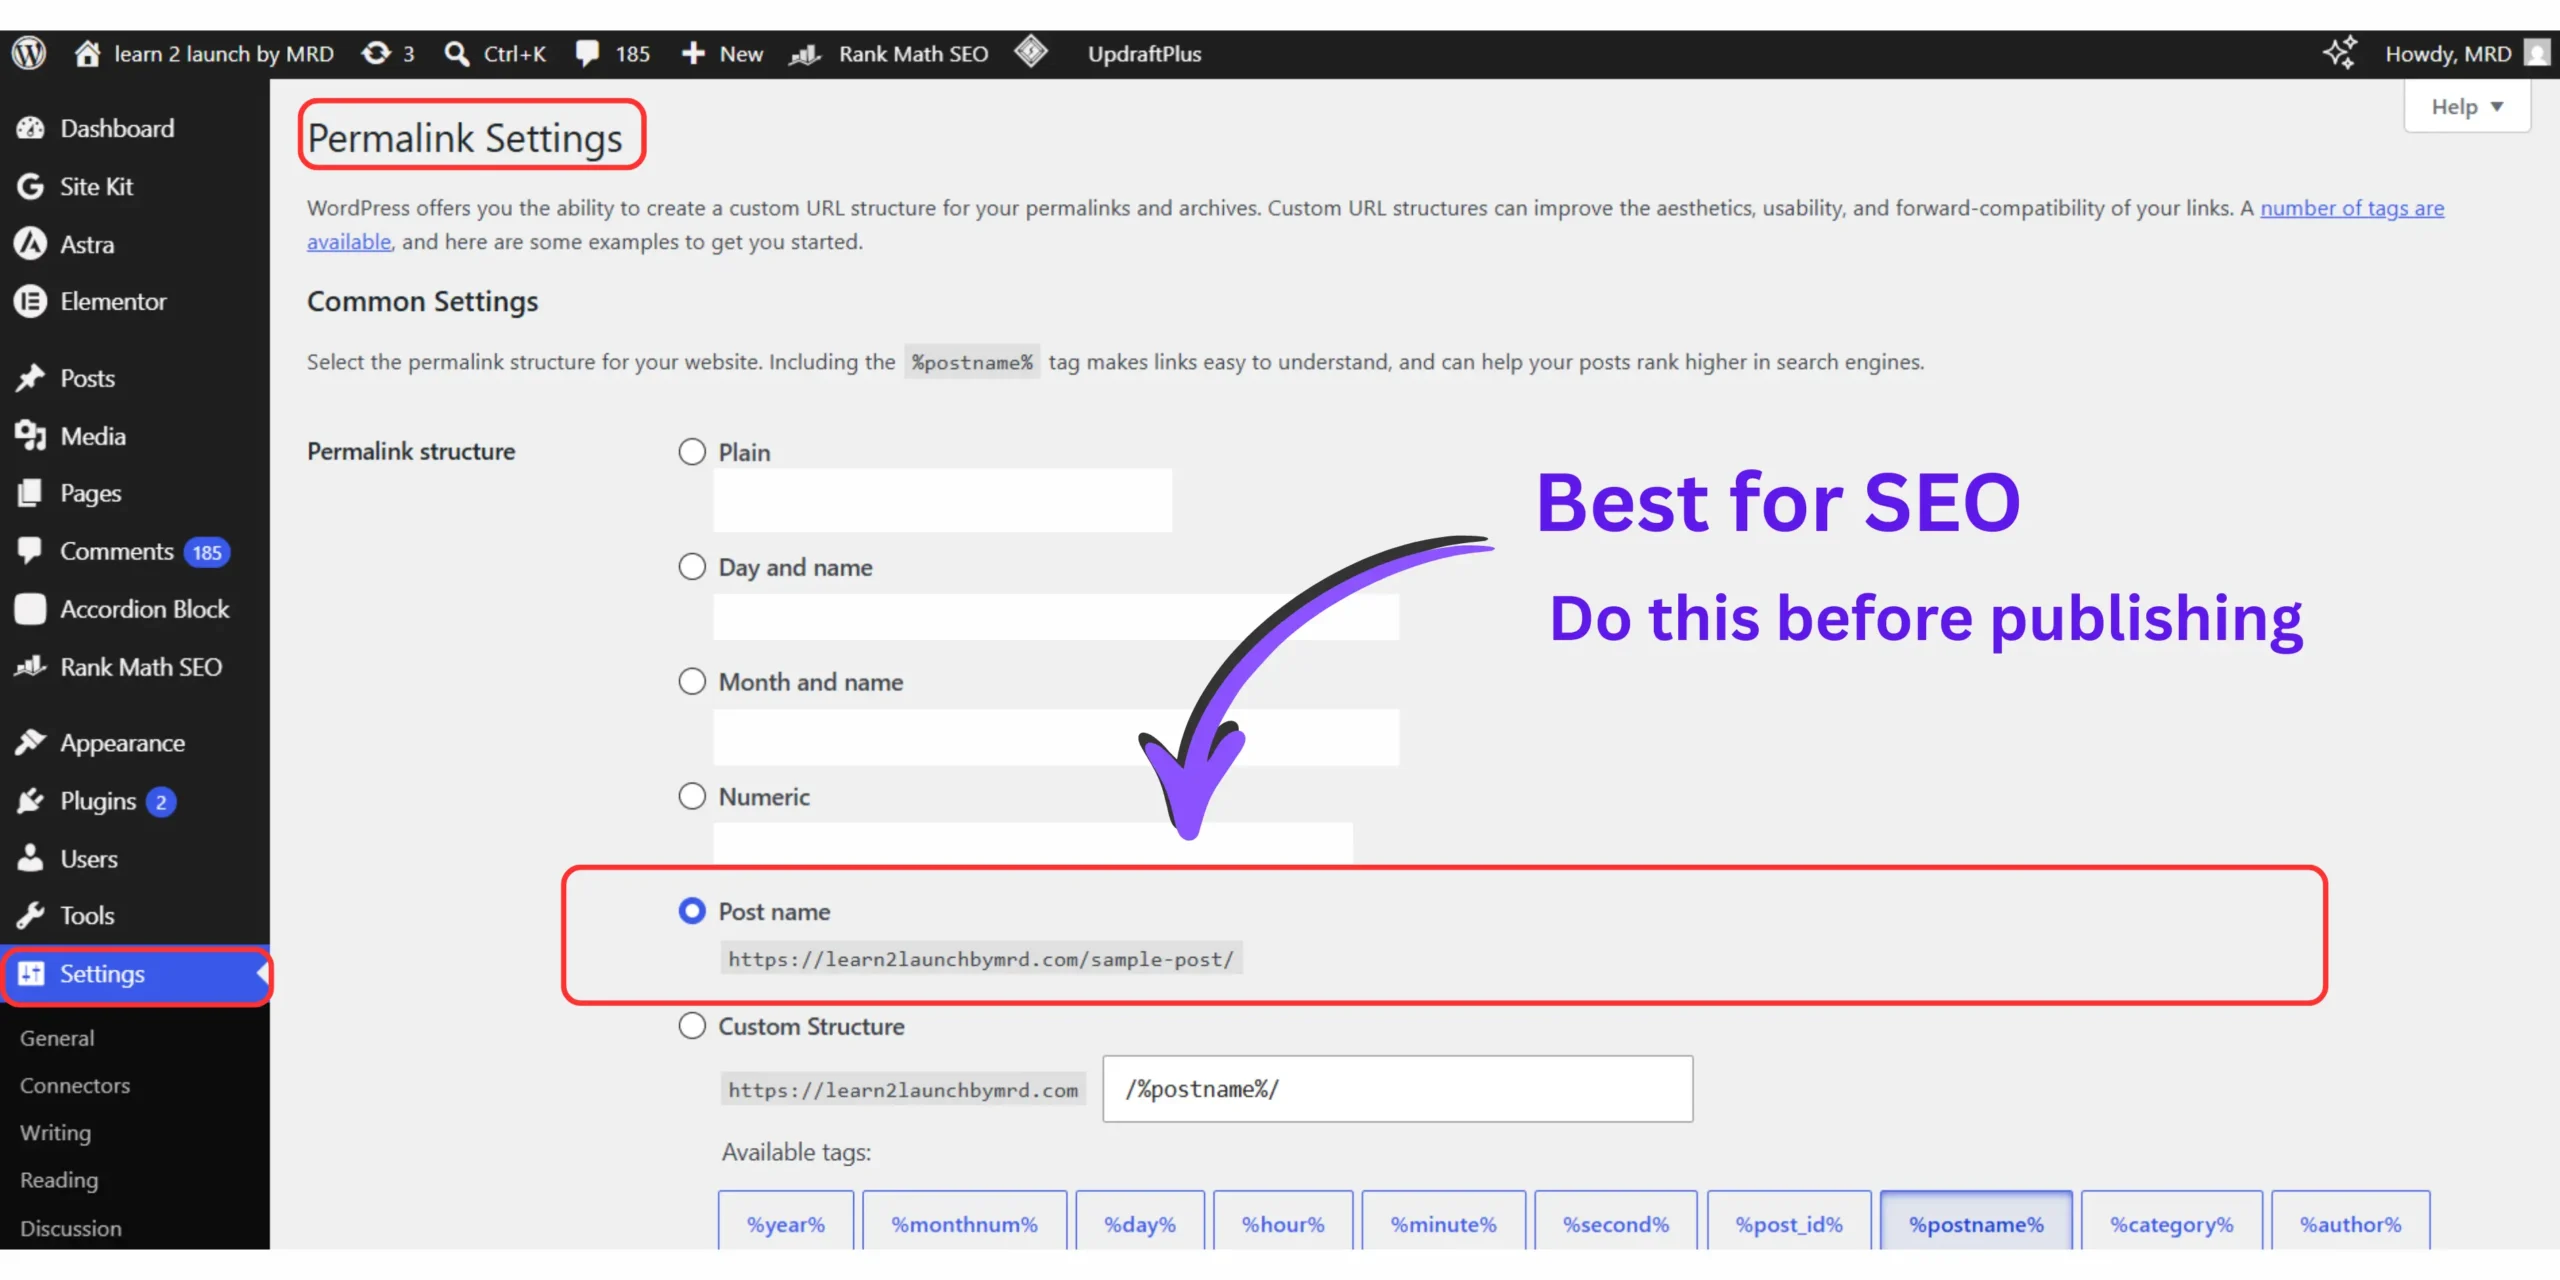The image size is (2560, 1280).
Task: Select the Post name radio button
Action: coord(692,911)
